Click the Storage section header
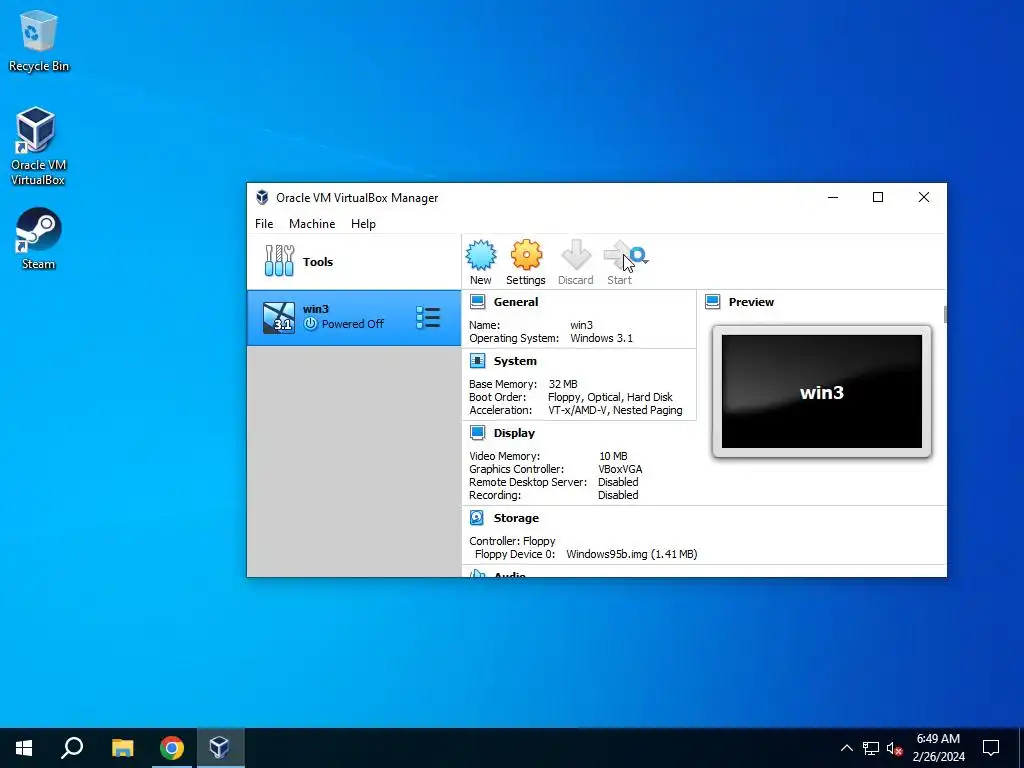The width and height of the screenshot is (1024, 768). tap(516, 518)
